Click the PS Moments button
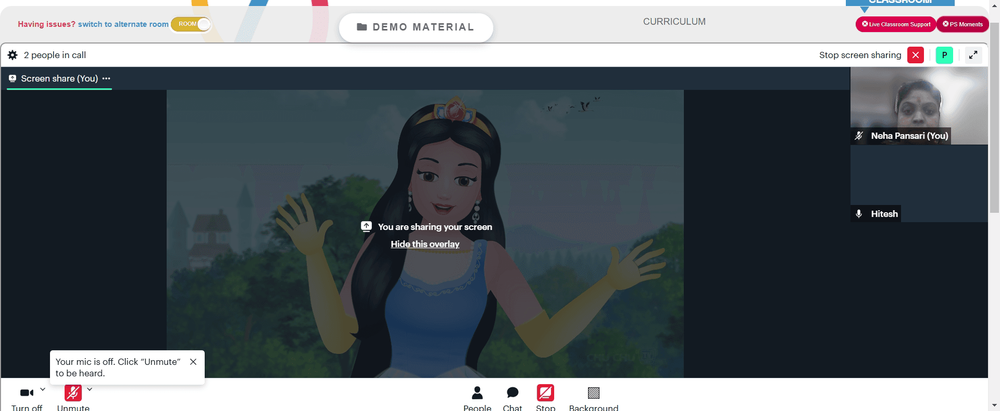Screen dimensions: 1000x411 point(962,24)
